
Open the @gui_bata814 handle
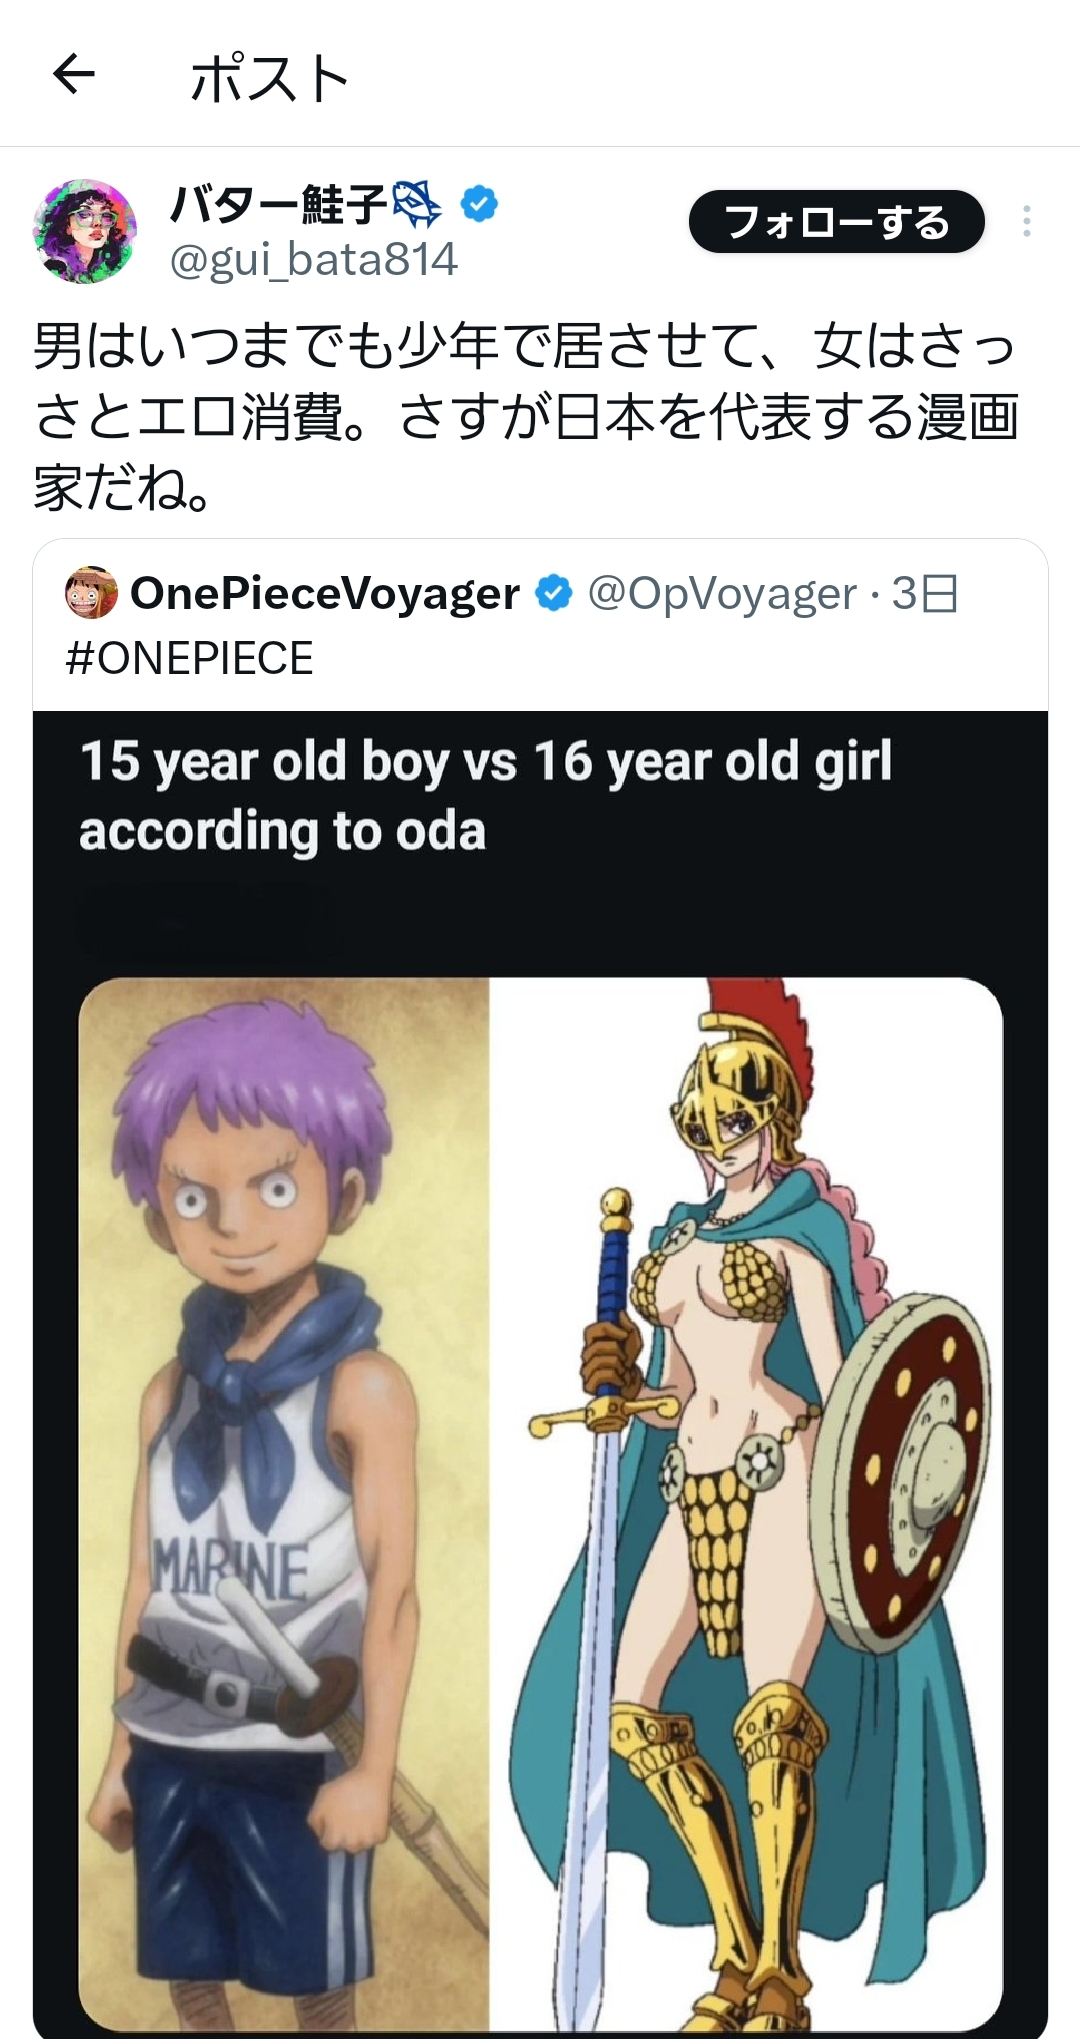click(313, 260)
